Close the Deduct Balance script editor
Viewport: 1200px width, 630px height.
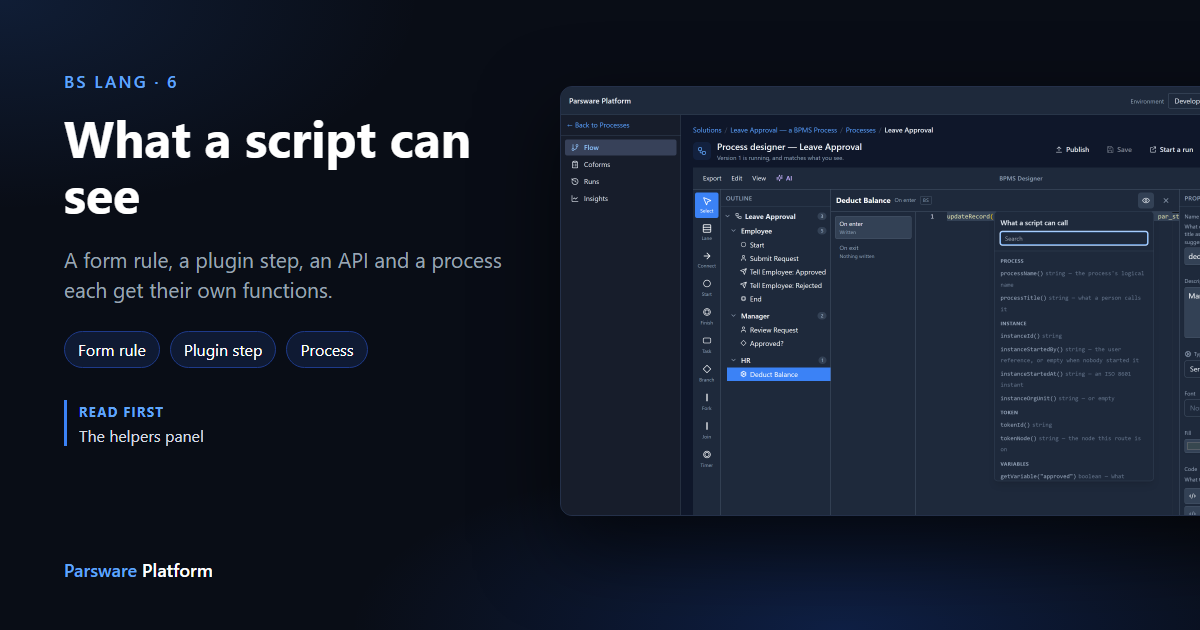[x=1165, y=200]
